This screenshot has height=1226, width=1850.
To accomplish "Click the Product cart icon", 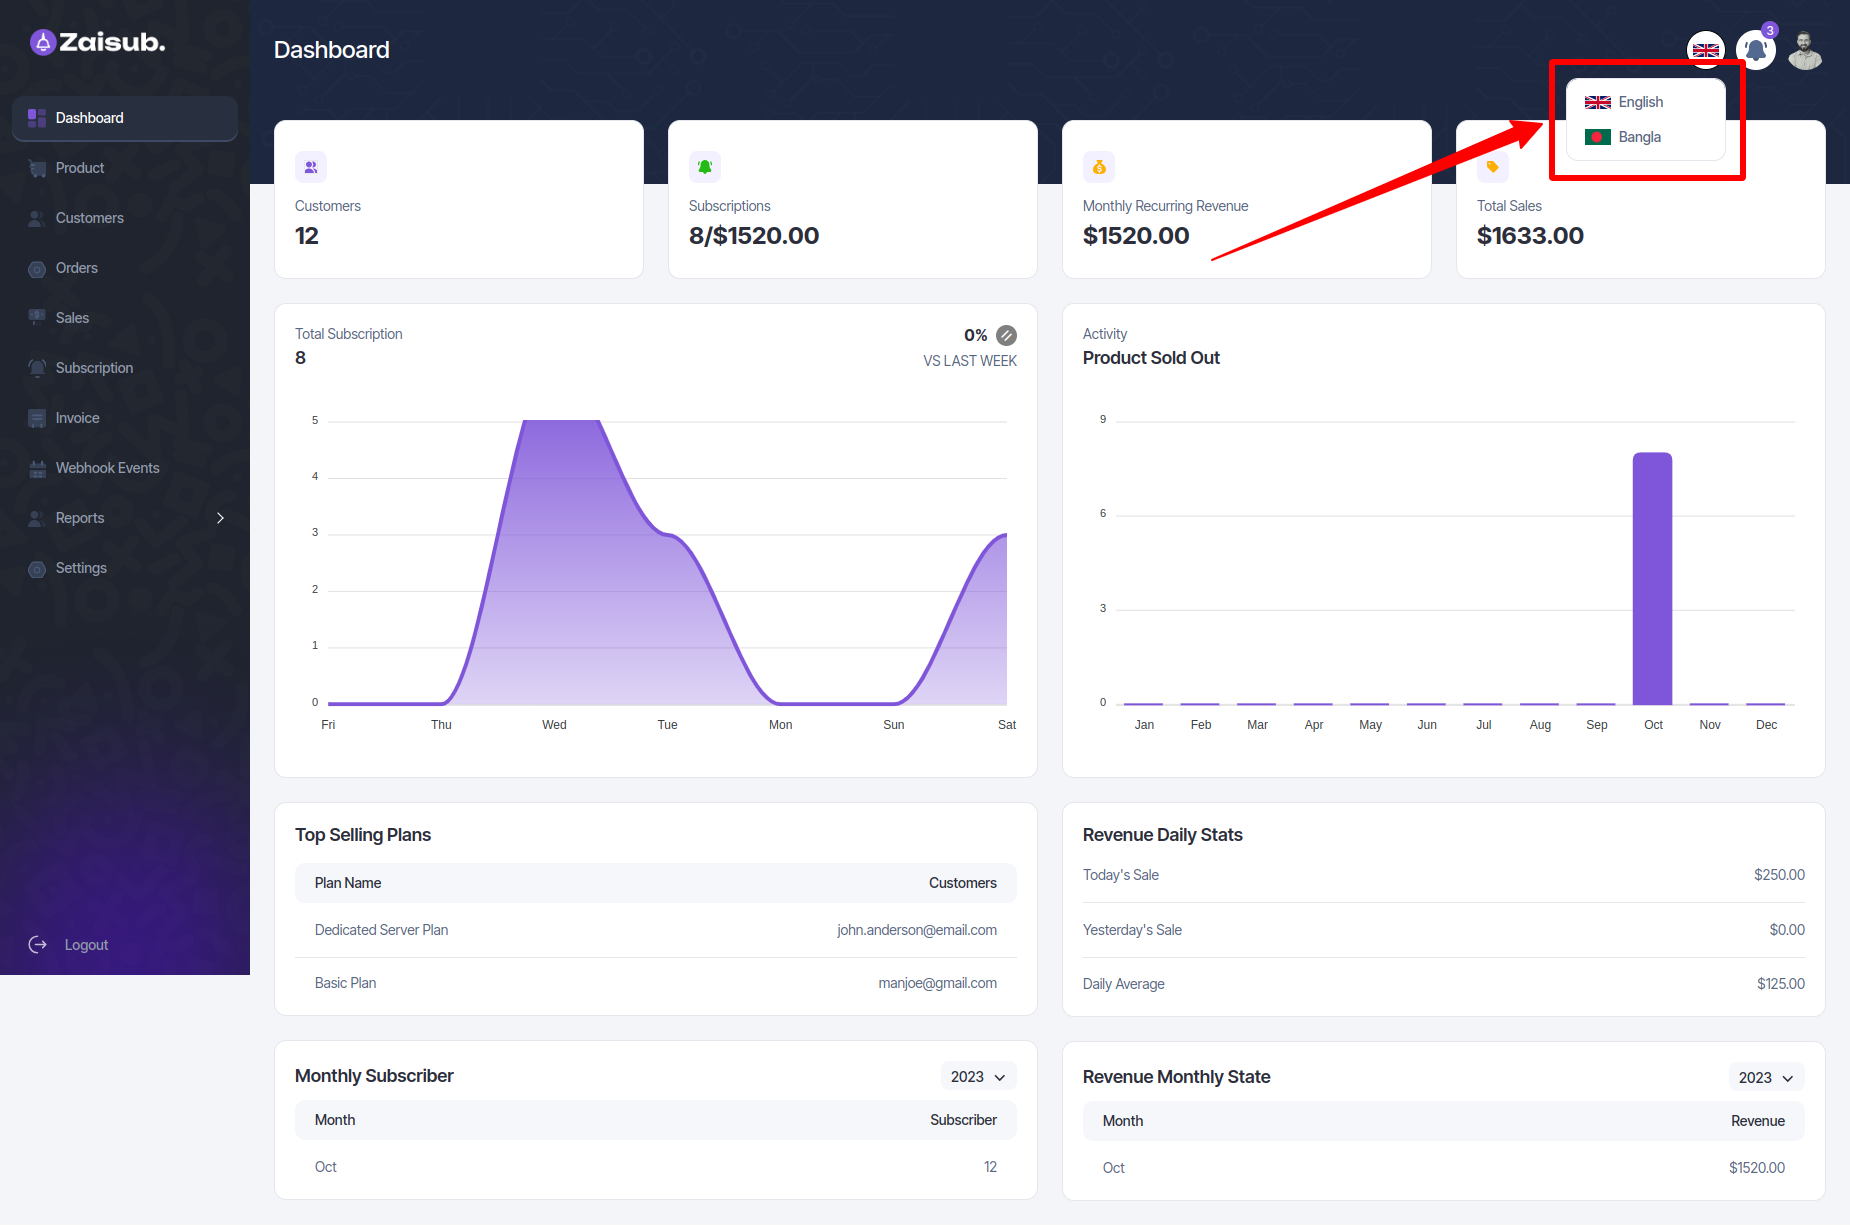I will [37, 168].
